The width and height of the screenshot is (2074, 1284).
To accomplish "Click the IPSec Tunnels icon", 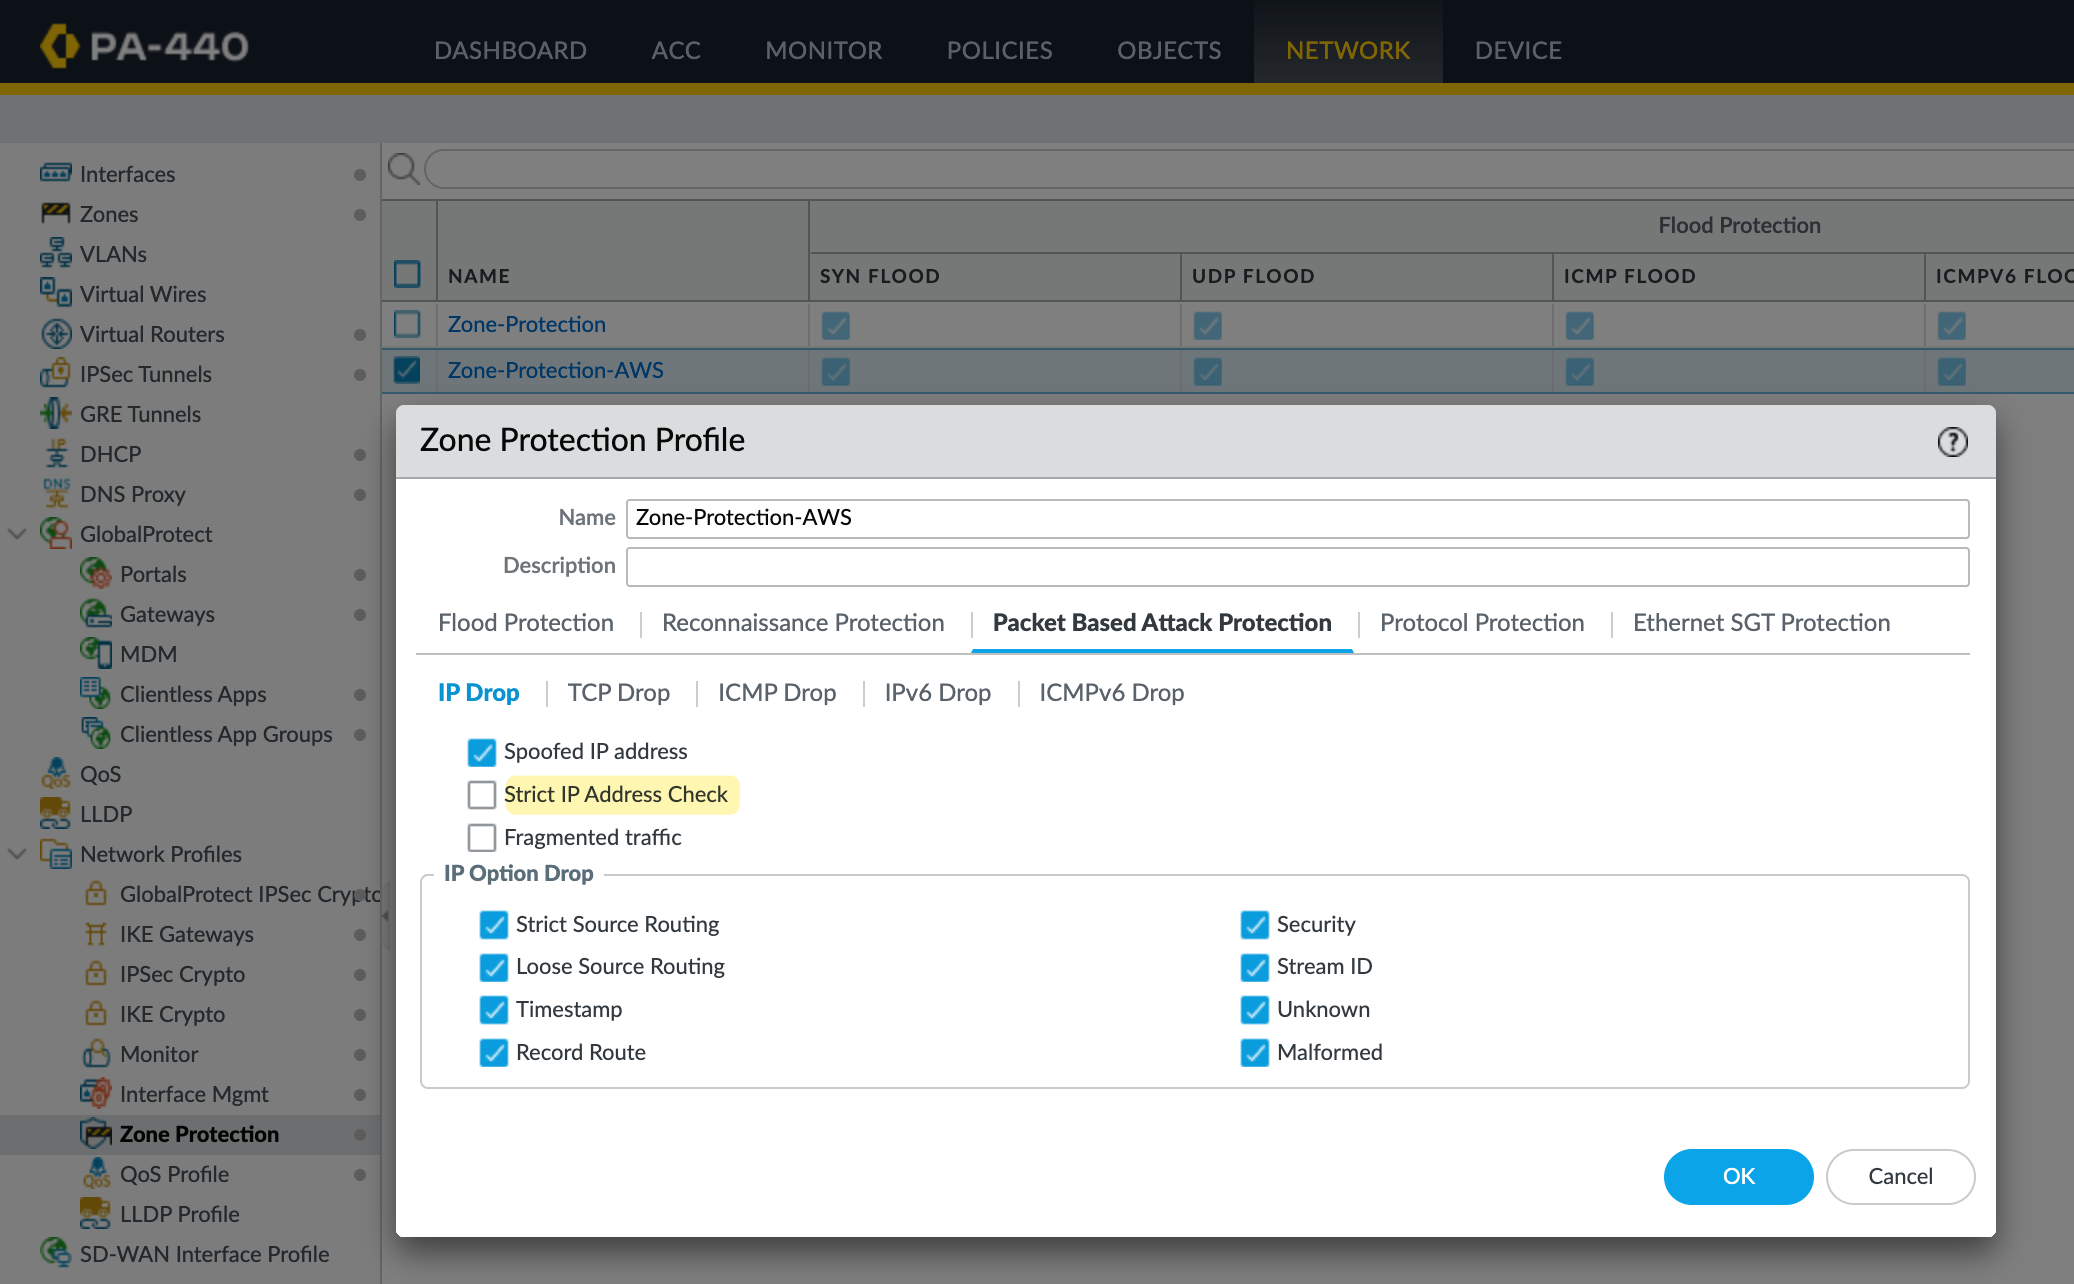I will coord(55,373).
